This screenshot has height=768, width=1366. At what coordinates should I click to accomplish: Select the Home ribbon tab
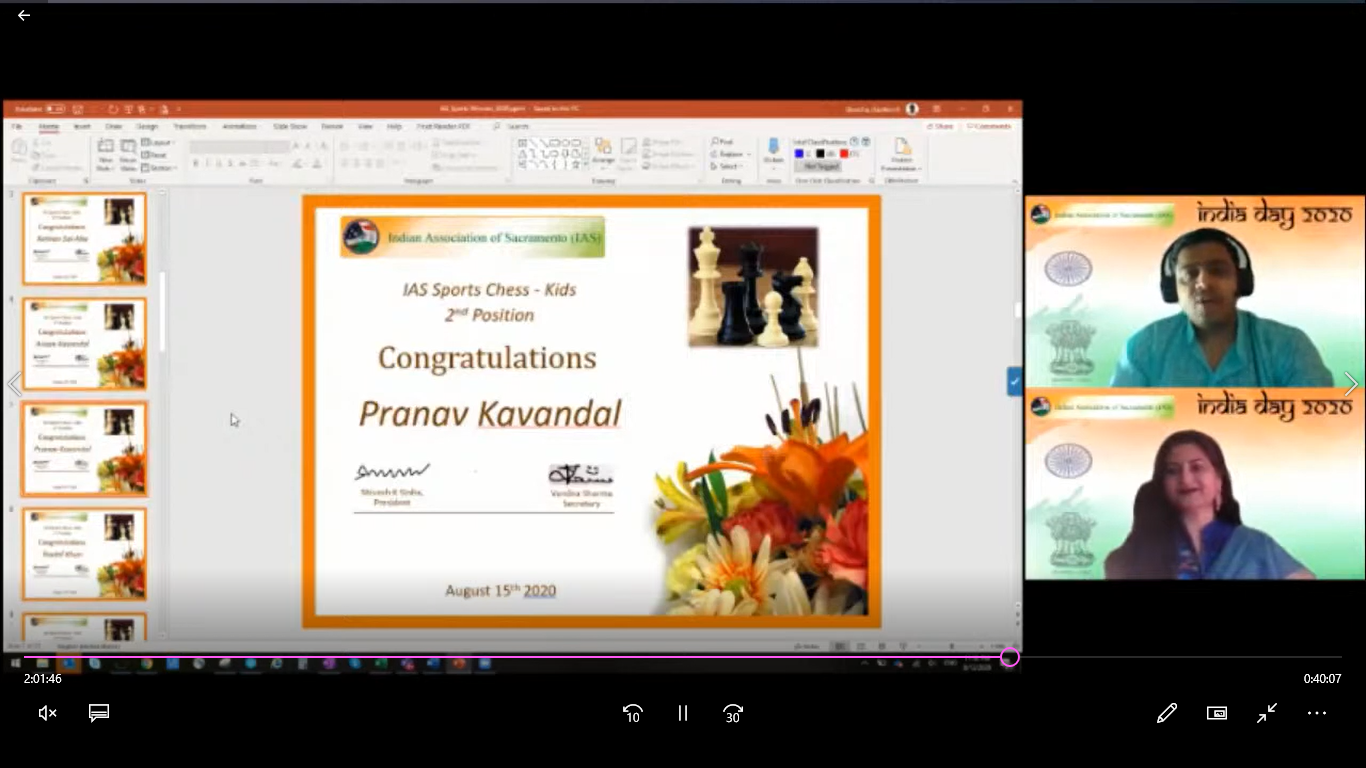[x=48, y=127]
